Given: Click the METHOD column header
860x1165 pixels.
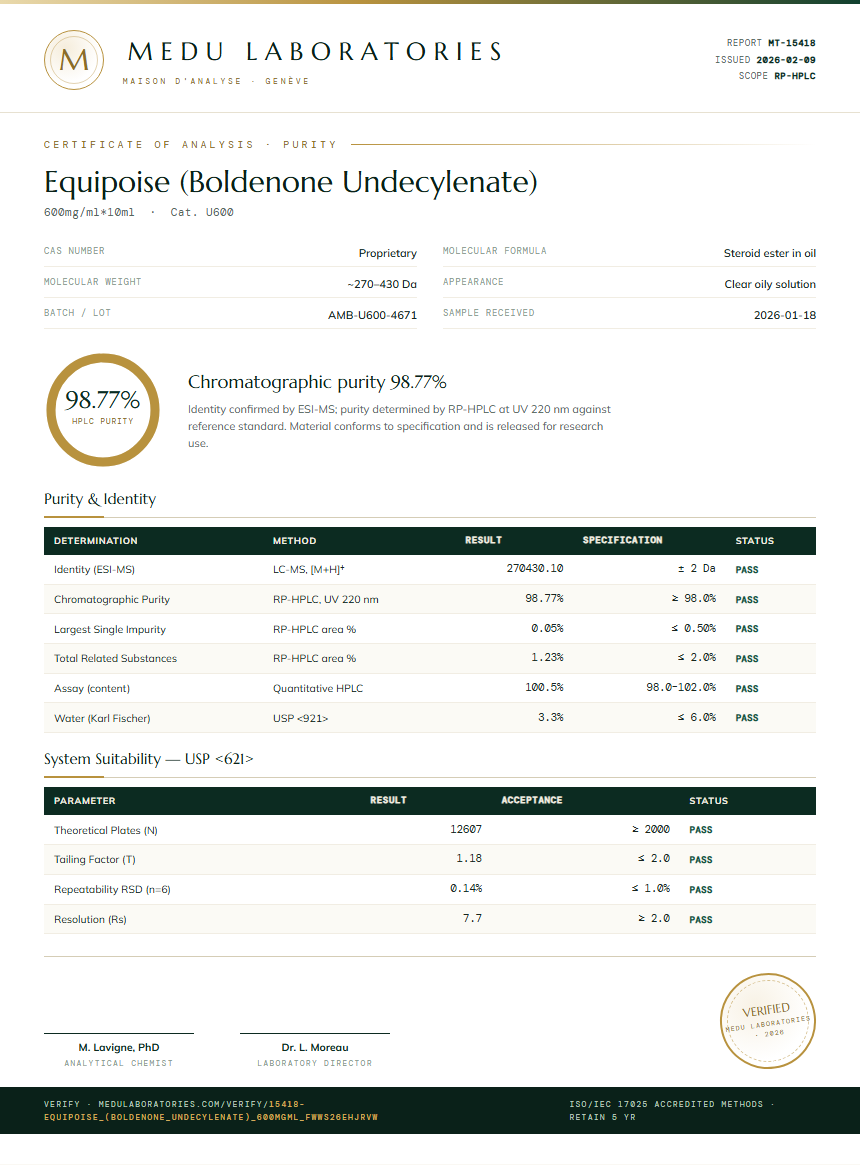Looking at the screenshot, I should point(294,541).
